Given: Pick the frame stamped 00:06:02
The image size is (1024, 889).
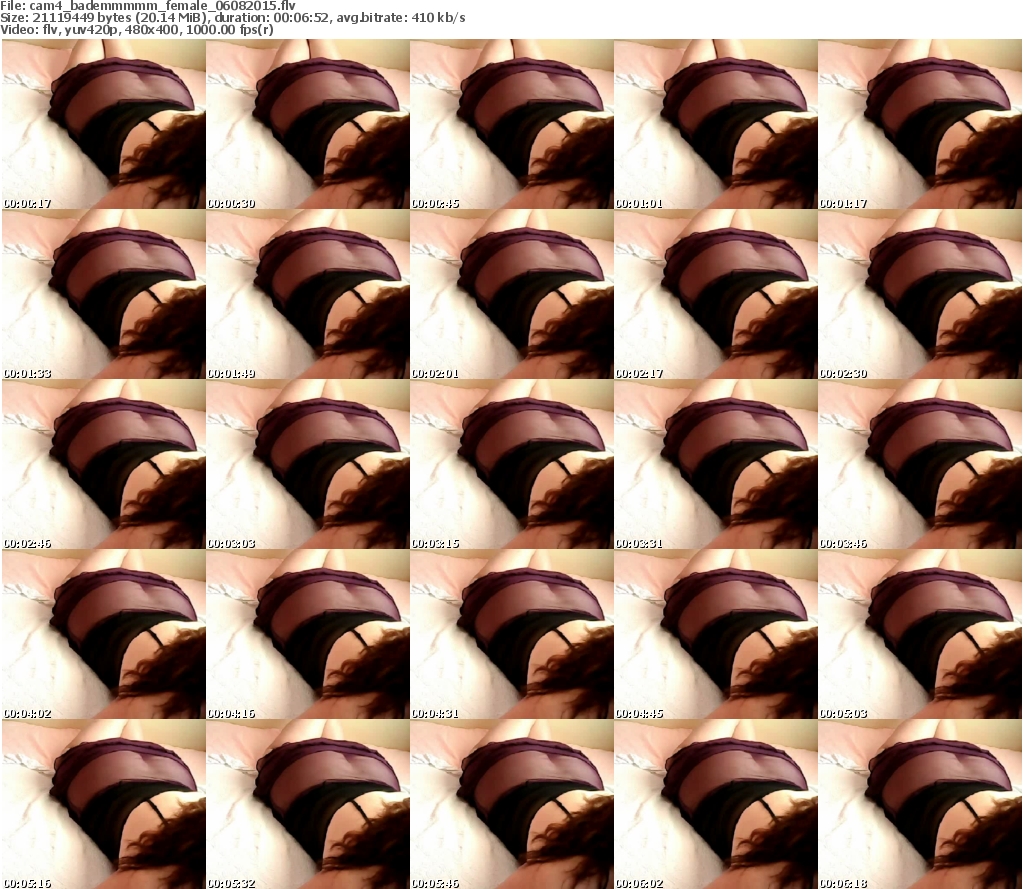Looking at the screenshot, I should (x=716, y=804).
